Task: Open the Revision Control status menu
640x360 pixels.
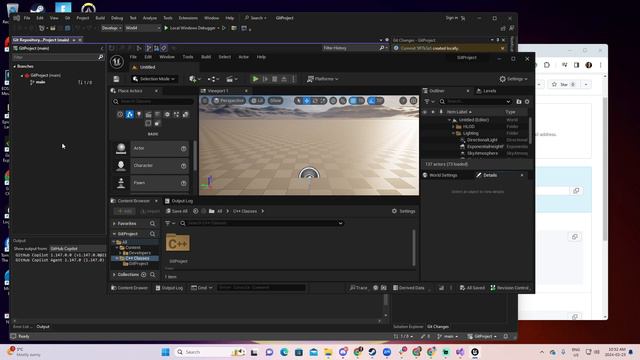Action: [x=510, y=288]
